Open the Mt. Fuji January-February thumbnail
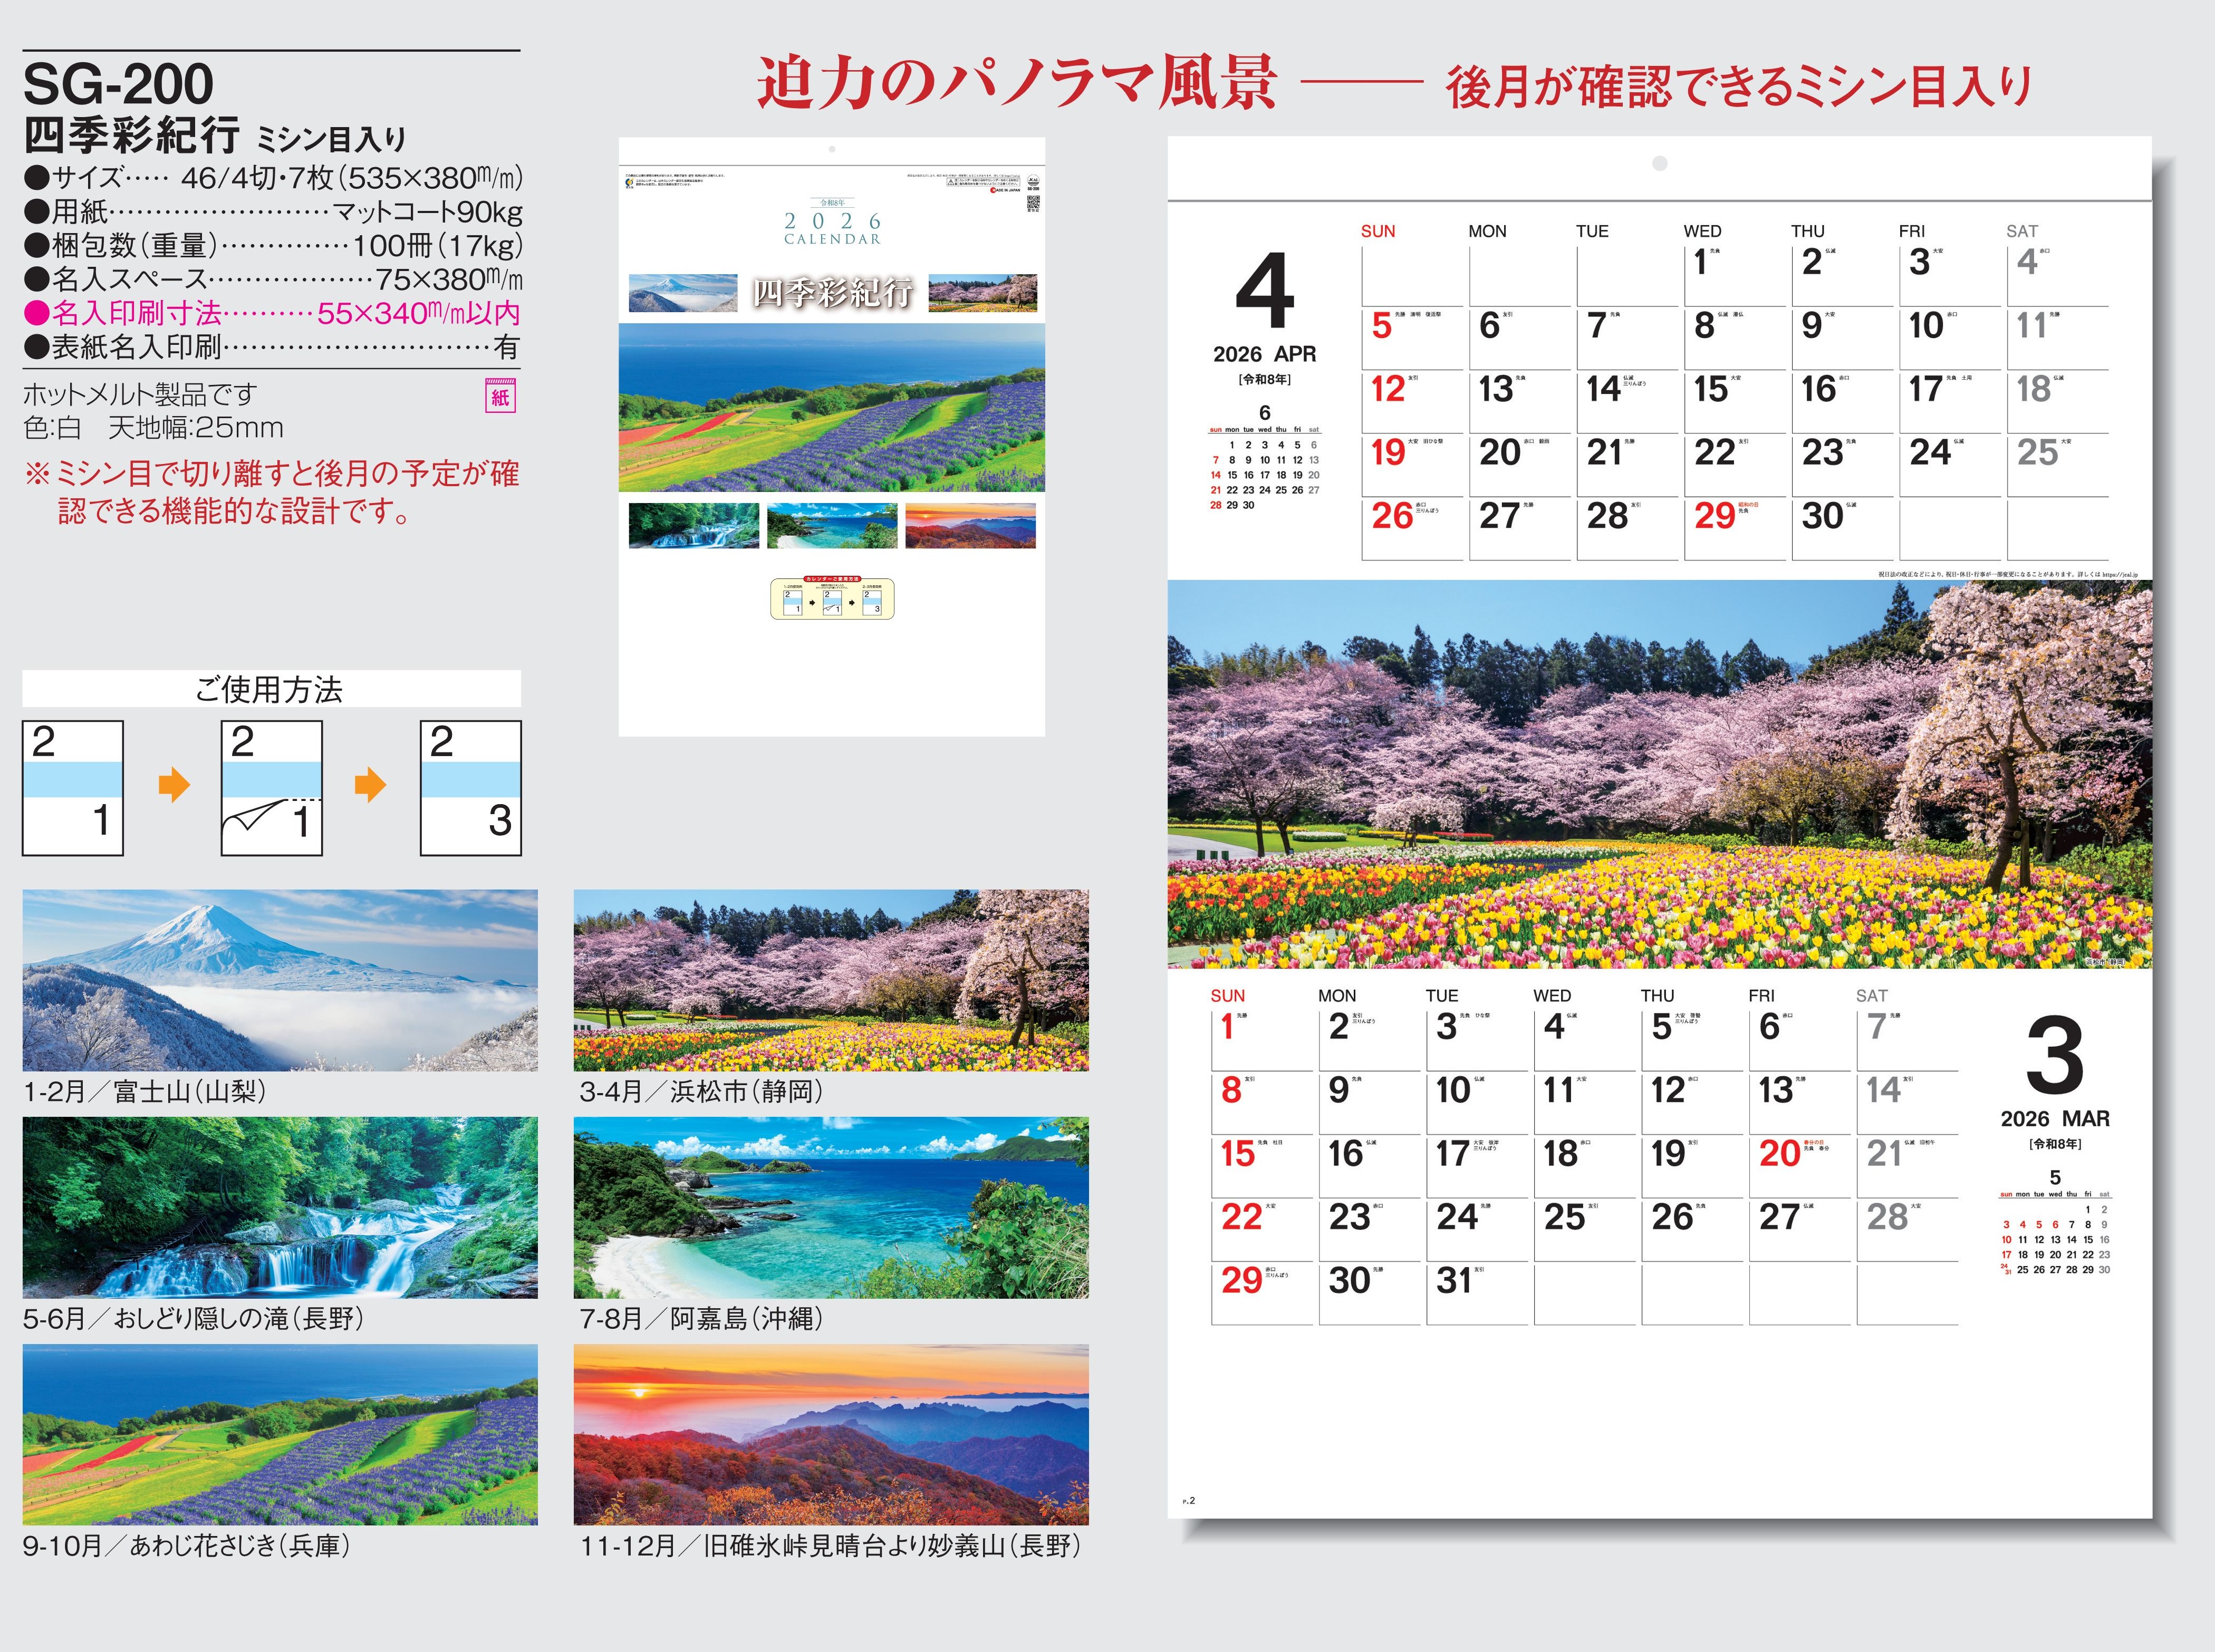This screenshot has height=1652, width=2215. (x=280, y=980)
